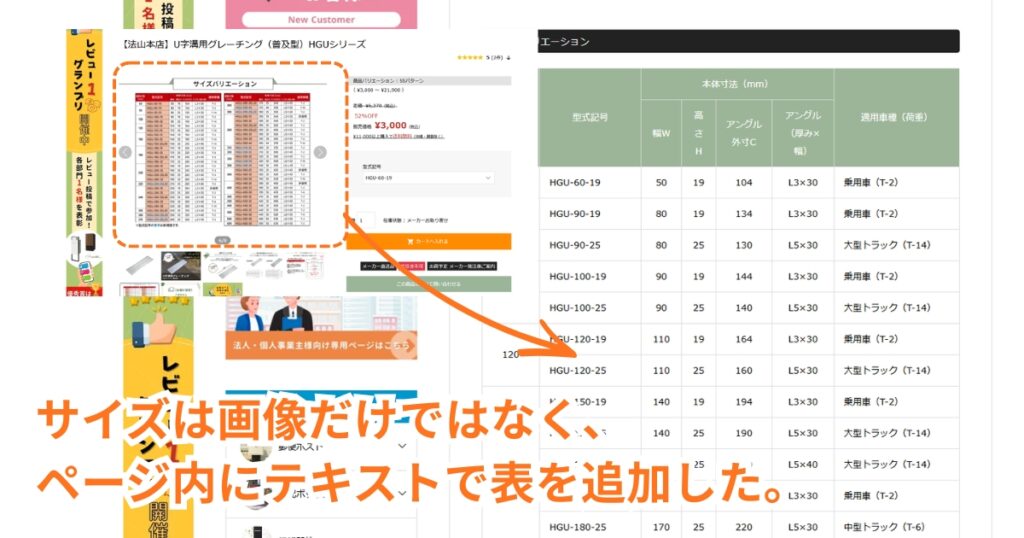Image resolution: width=1024 pixels, height=538 pixels.
Task: Open the 型式記号 dropdown showing HGU-60-19
Action: pyautogui.click(x=428, y=178)
